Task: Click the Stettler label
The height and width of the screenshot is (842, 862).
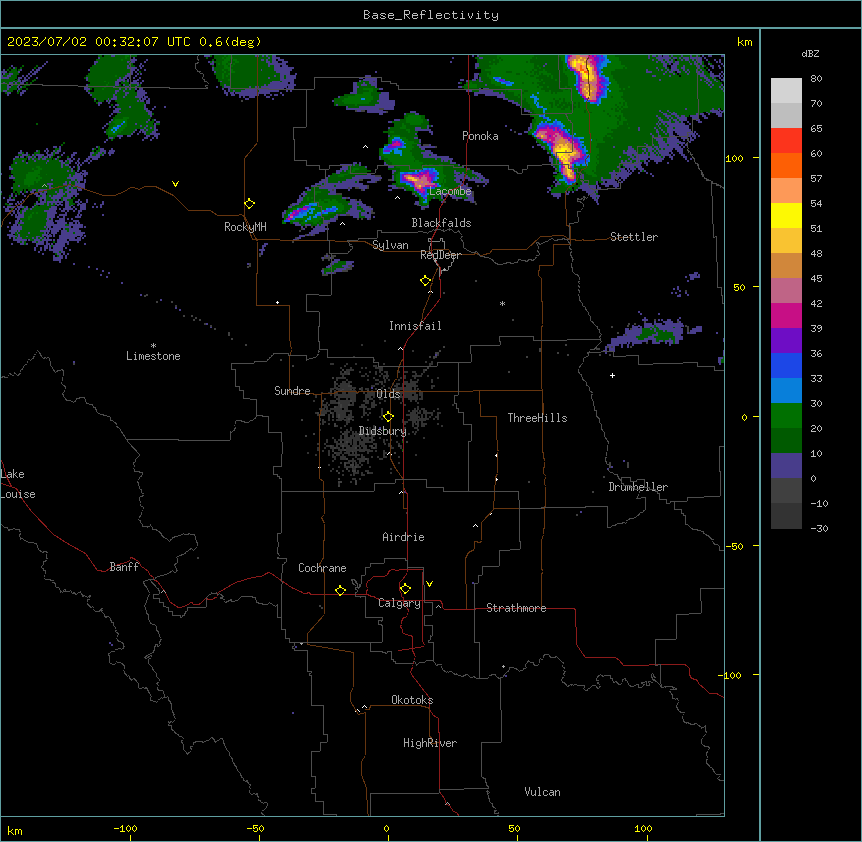Action: 634,237
